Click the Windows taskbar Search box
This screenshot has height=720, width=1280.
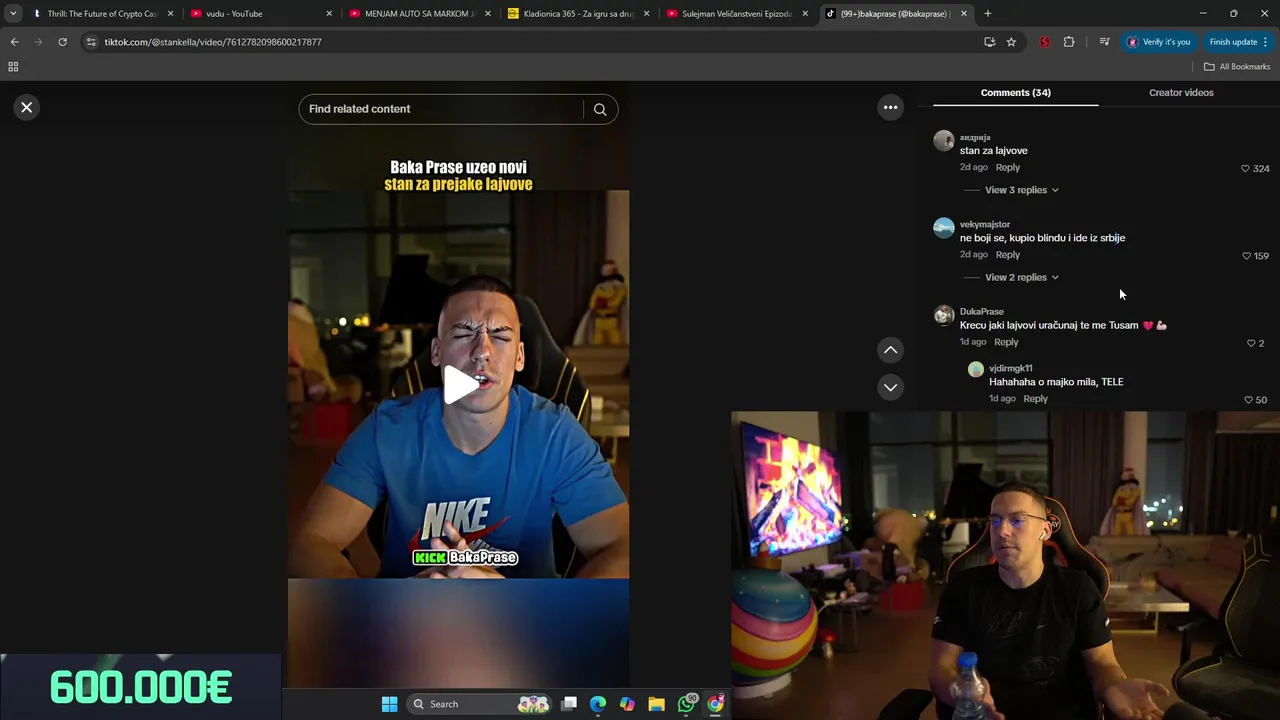click(481, 704)
